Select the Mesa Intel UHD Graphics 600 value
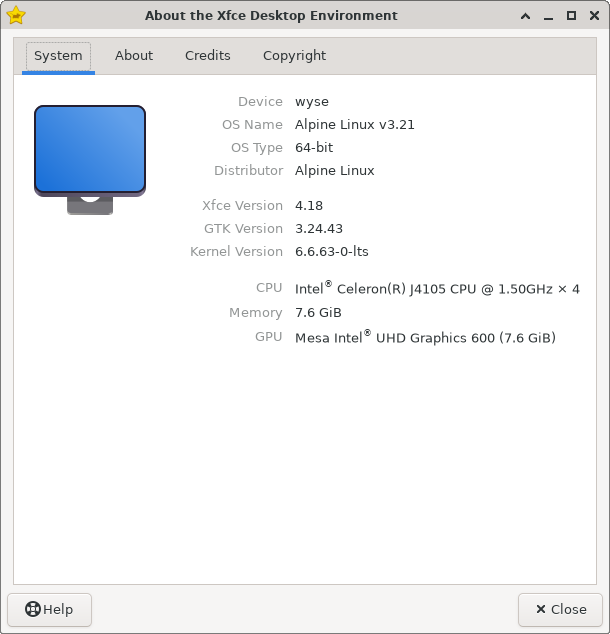The image size is (610, 634). pyautogui.click(x=425, y=337)
